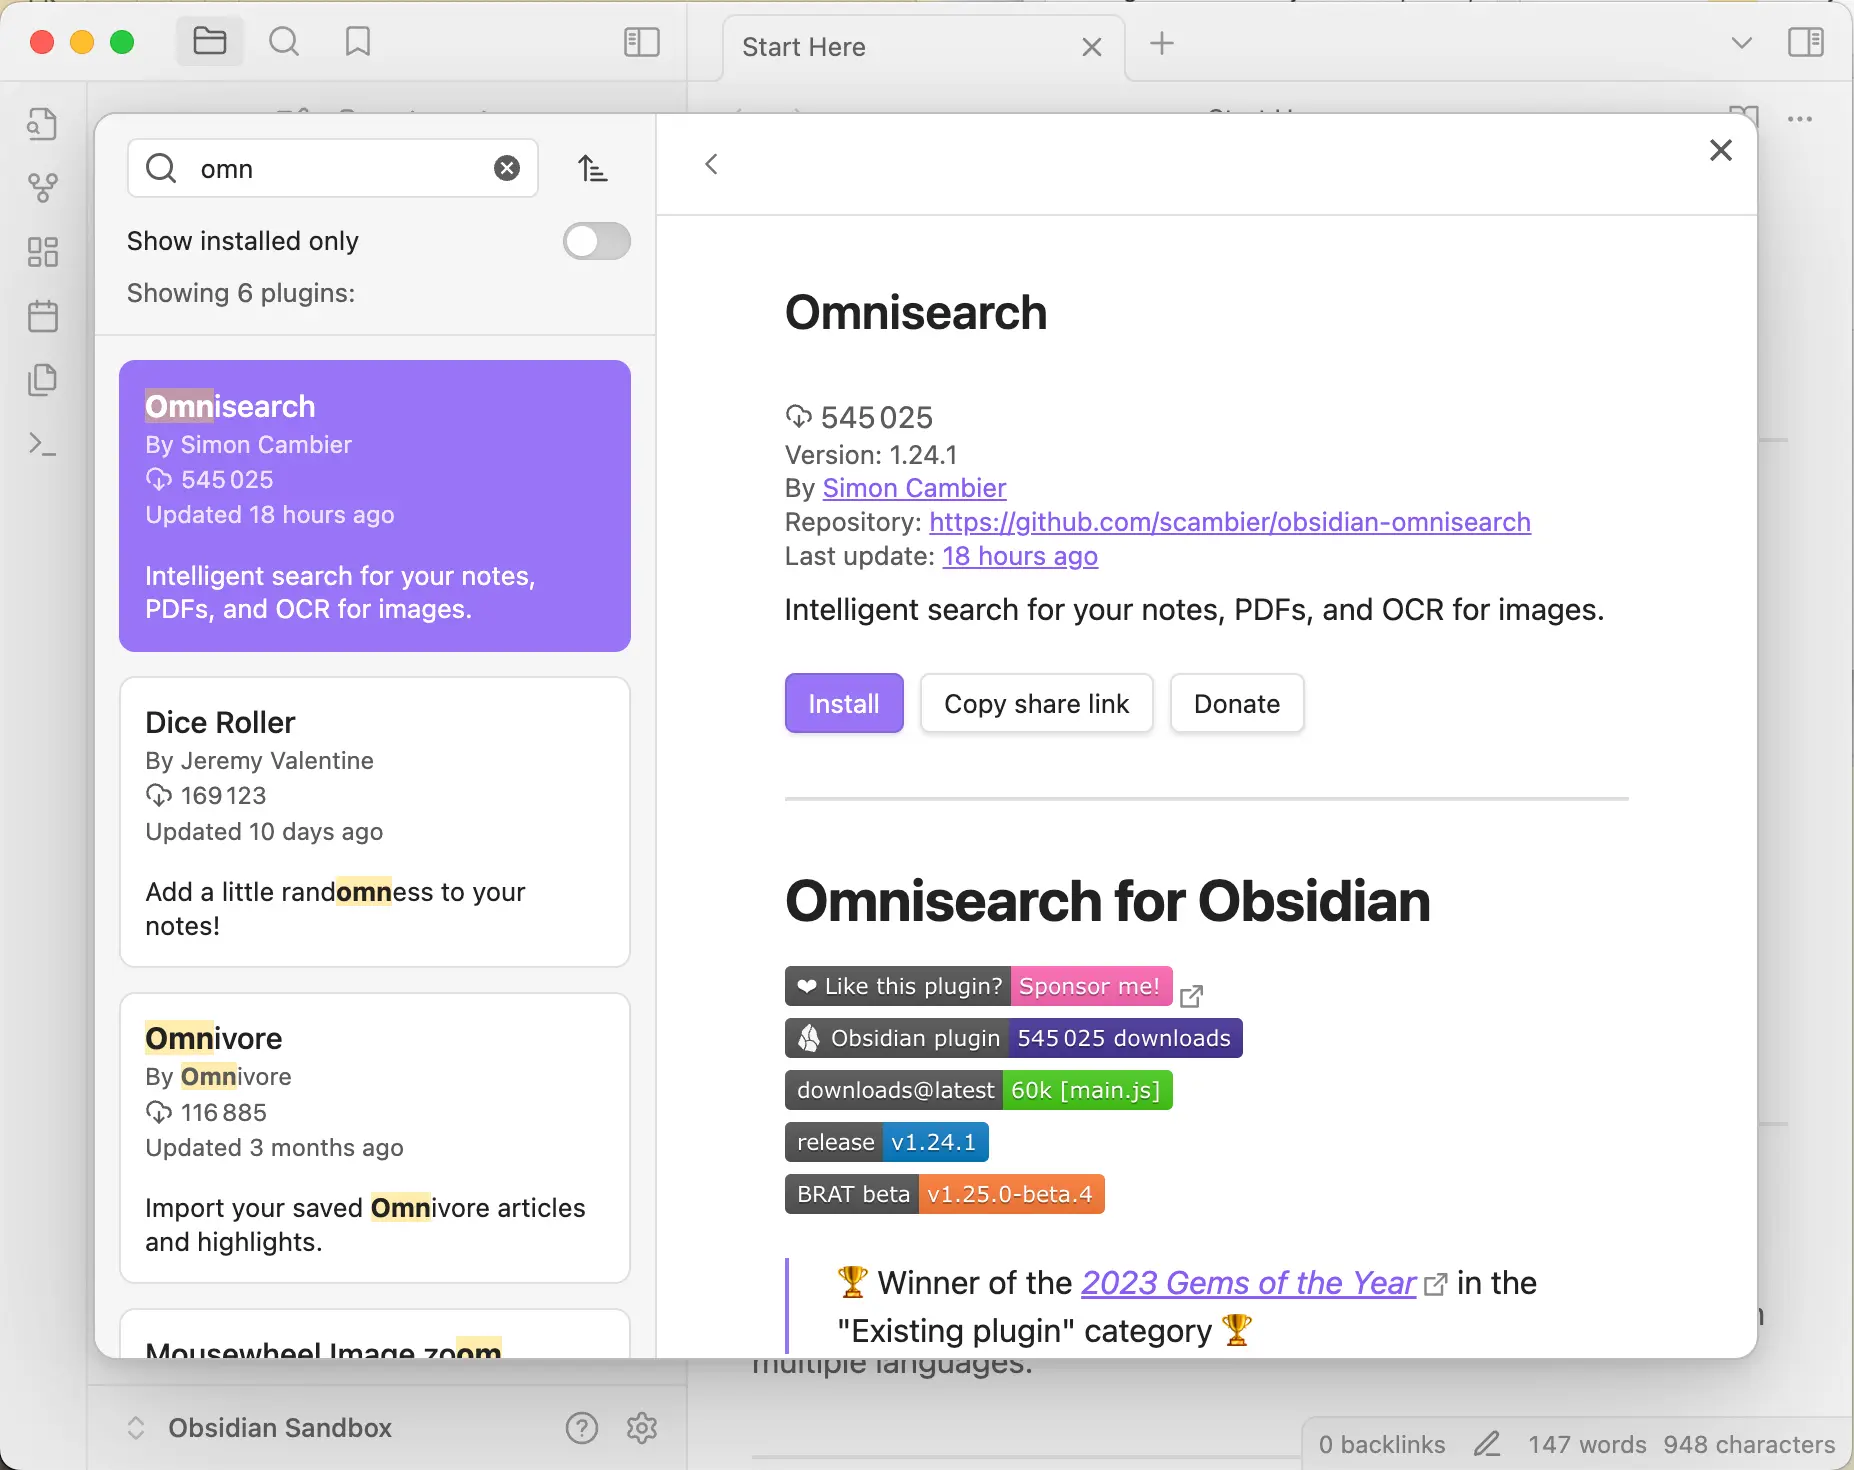1854x1470 pixels.
Task: Open command palette terminal icon
Action: [42, 444]
